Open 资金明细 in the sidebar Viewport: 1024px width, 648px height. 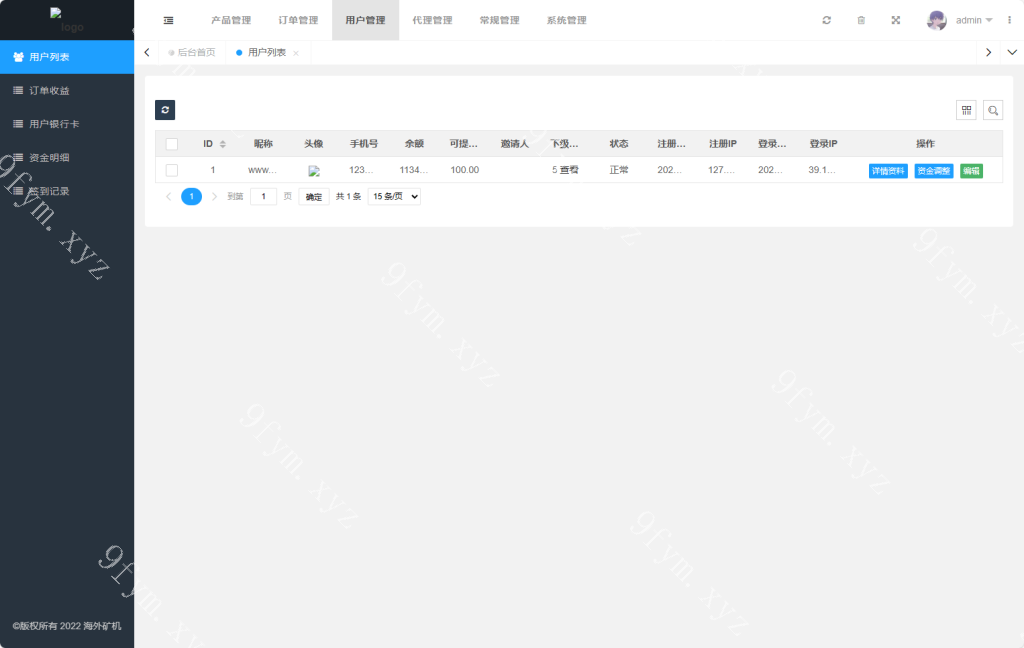tap(67, 157)
